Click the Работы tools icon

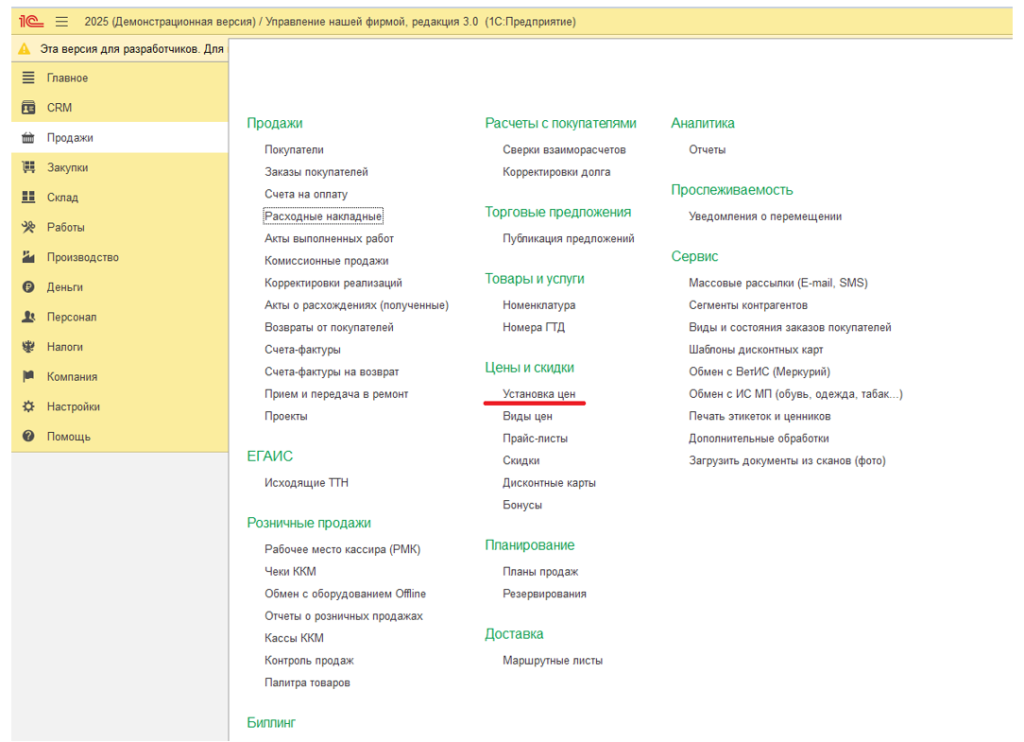(x=28, y=227)
